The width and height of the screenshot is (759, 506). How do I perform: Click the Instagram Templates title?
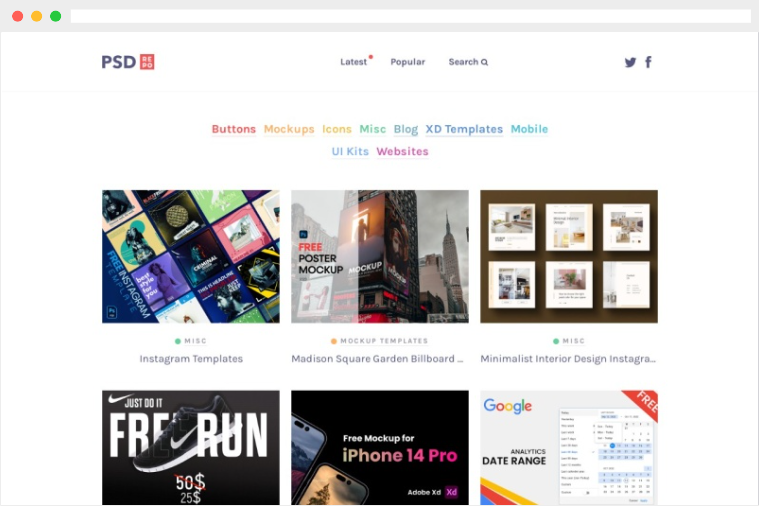(191, 359)
